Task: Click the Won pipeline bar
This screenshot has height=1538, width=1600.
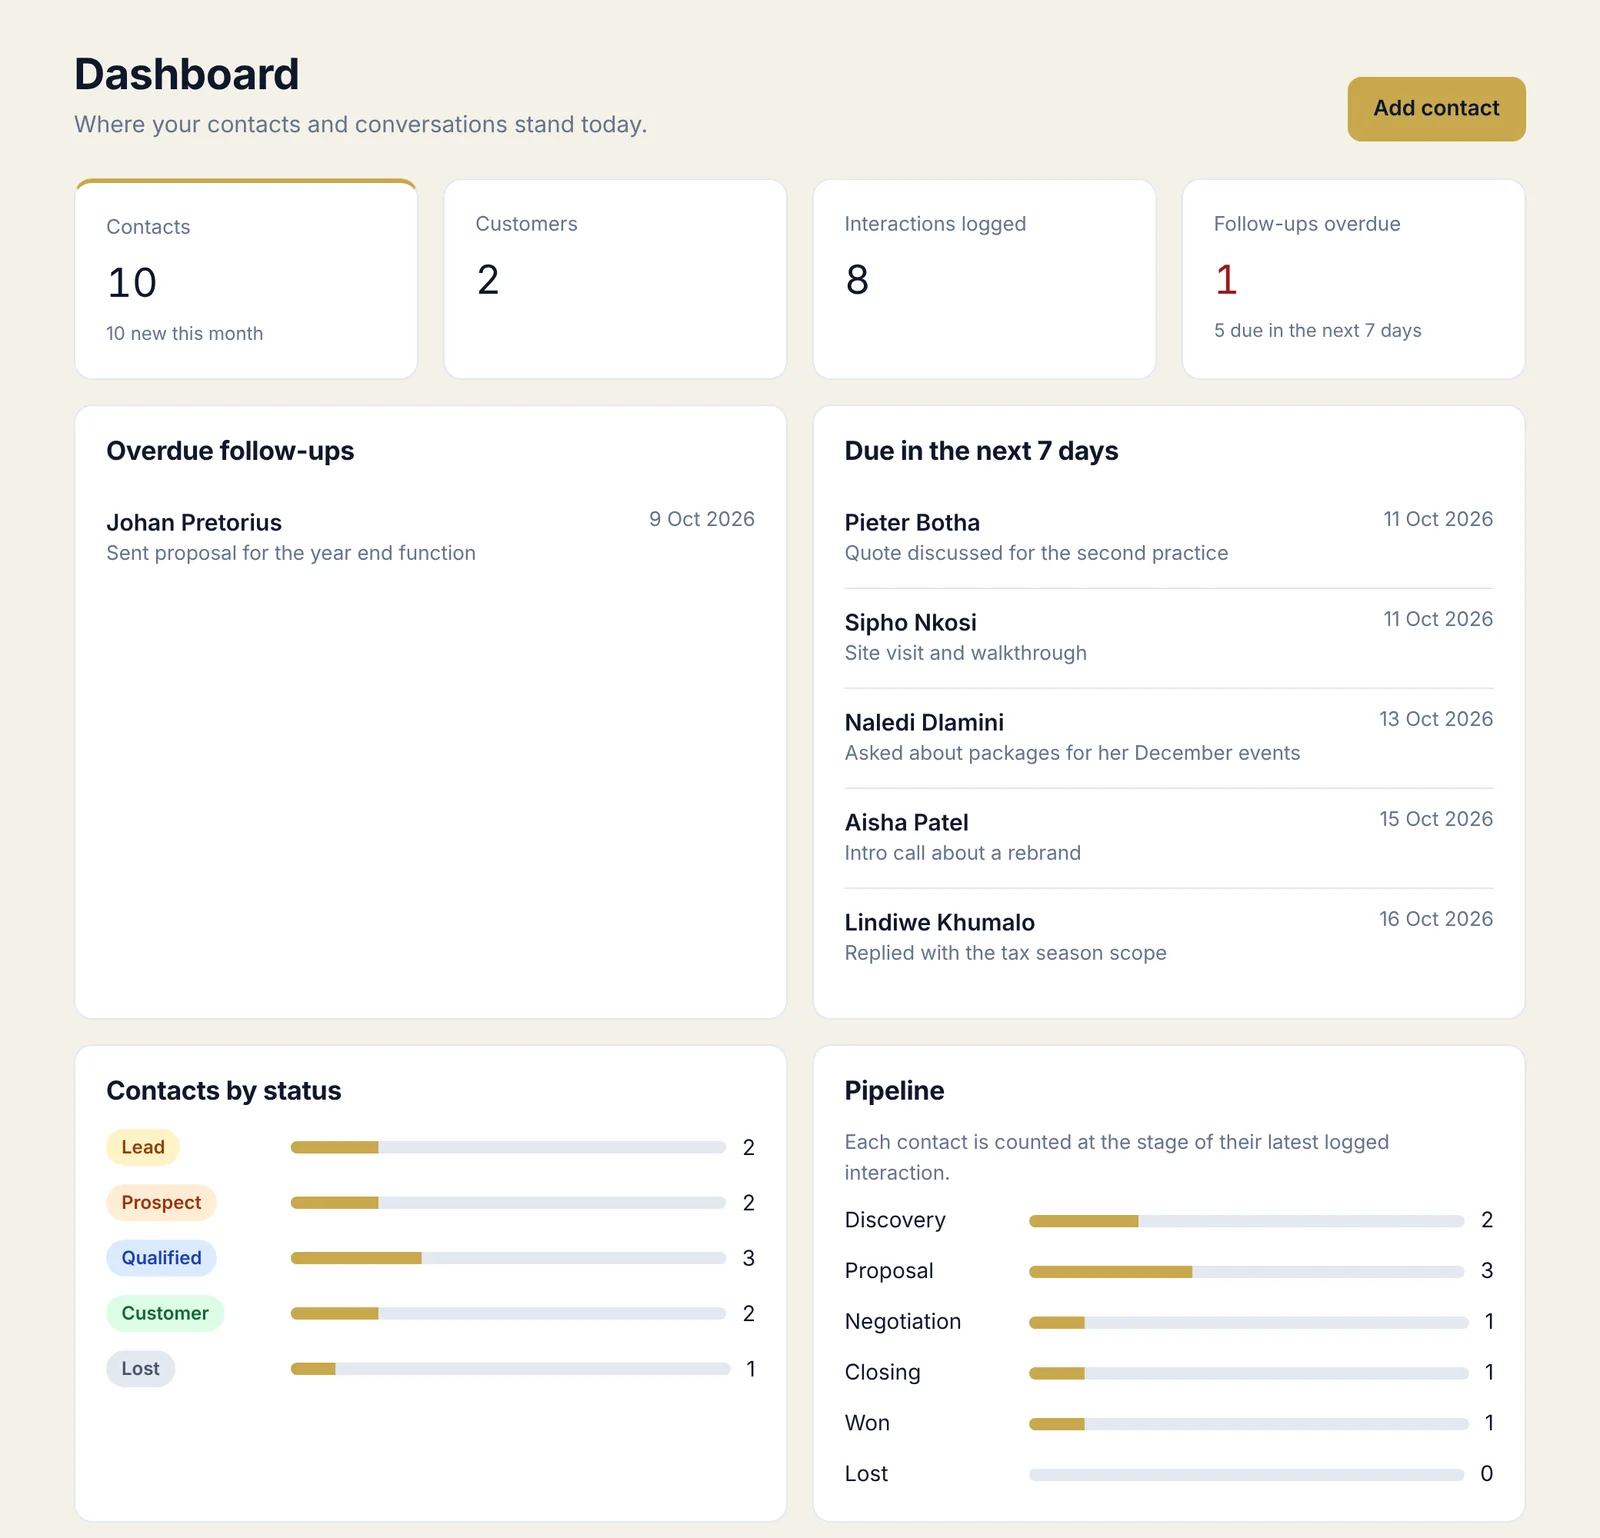Action: click(1248, 1424)
